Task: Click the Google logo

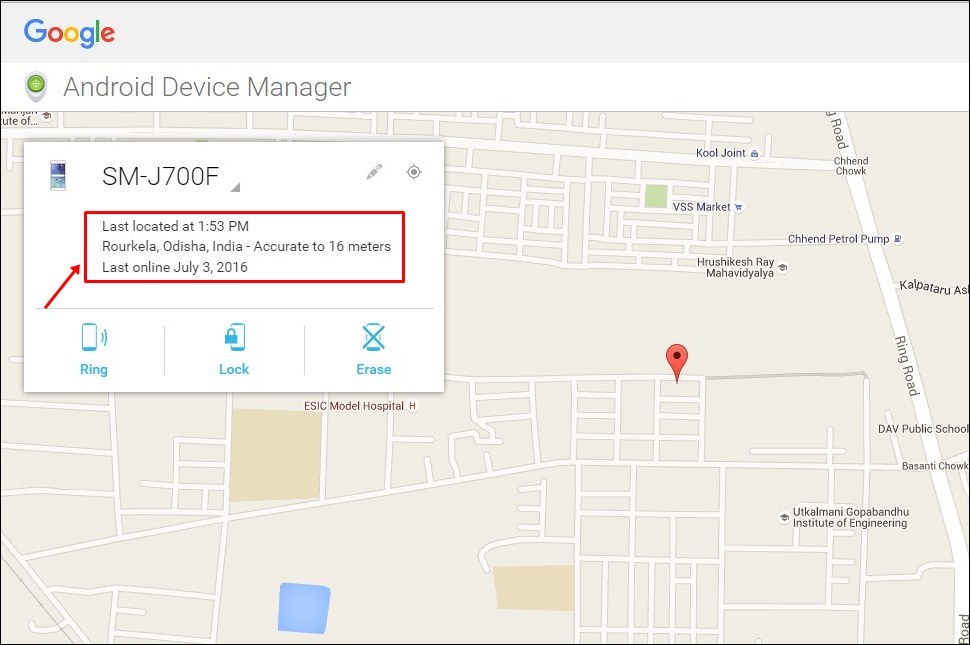Action: pyautogui.click(x=69, y=33)
